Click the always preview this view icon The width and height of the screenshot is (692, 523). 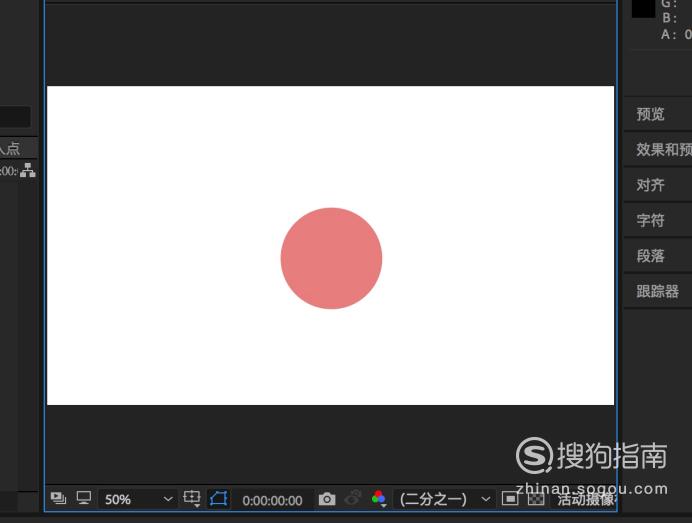point(58,498)
